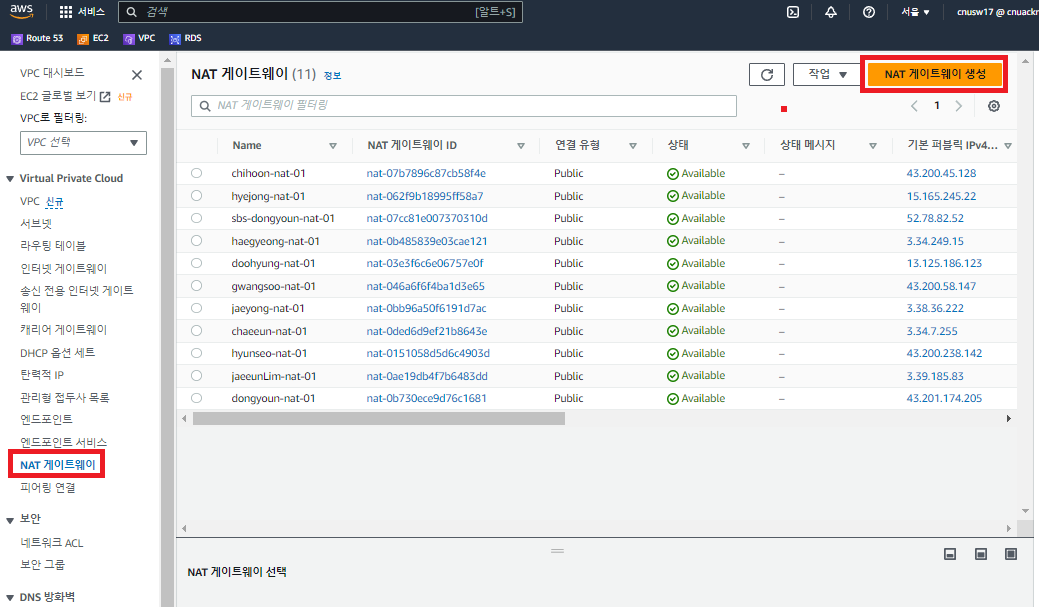Sort by 기본 퍼블릭 IPv4 column arrow
1039x607 pixels.
(x=1008, y=146)
